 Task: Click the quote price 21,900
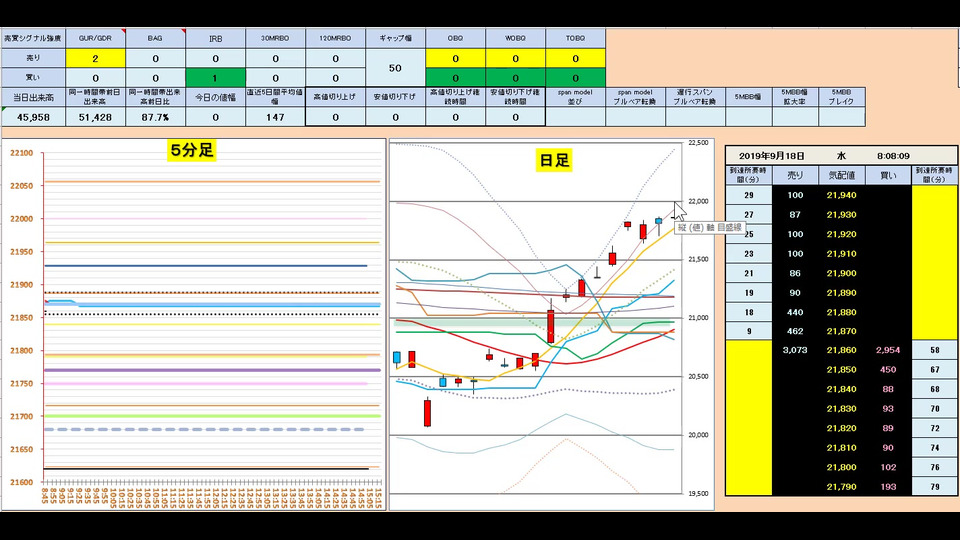click(841, 273)
